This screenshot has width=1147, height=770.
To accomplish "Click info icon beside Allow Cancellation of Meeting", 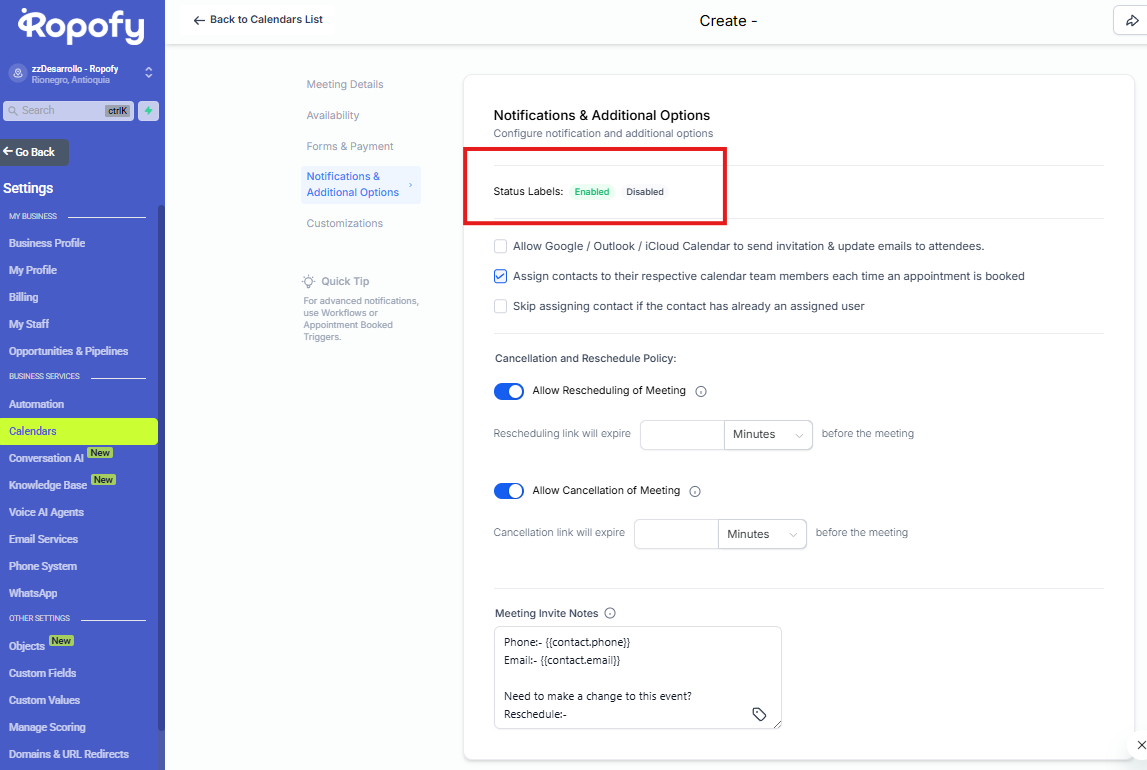I will point(695,492).
